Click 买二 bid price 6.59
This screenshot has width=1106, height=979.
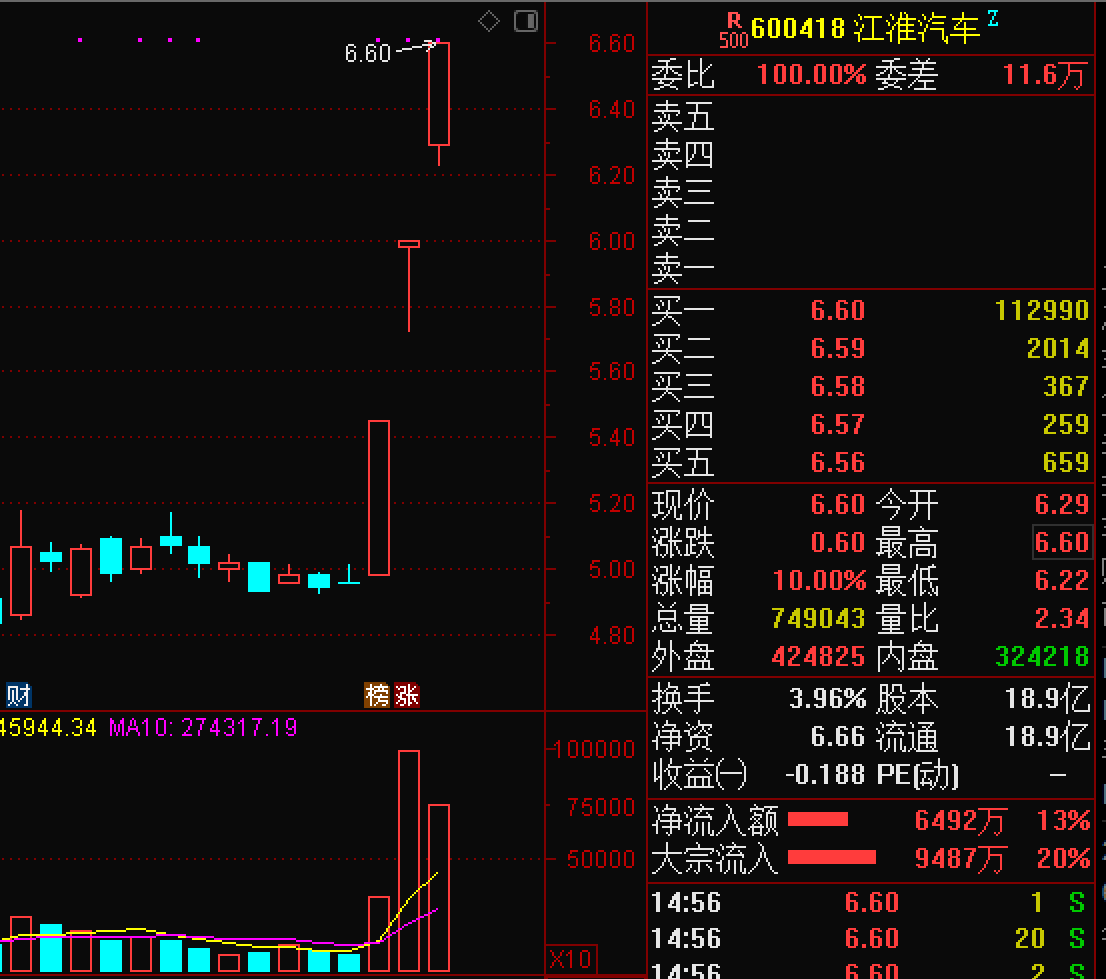tap(837, 348)
